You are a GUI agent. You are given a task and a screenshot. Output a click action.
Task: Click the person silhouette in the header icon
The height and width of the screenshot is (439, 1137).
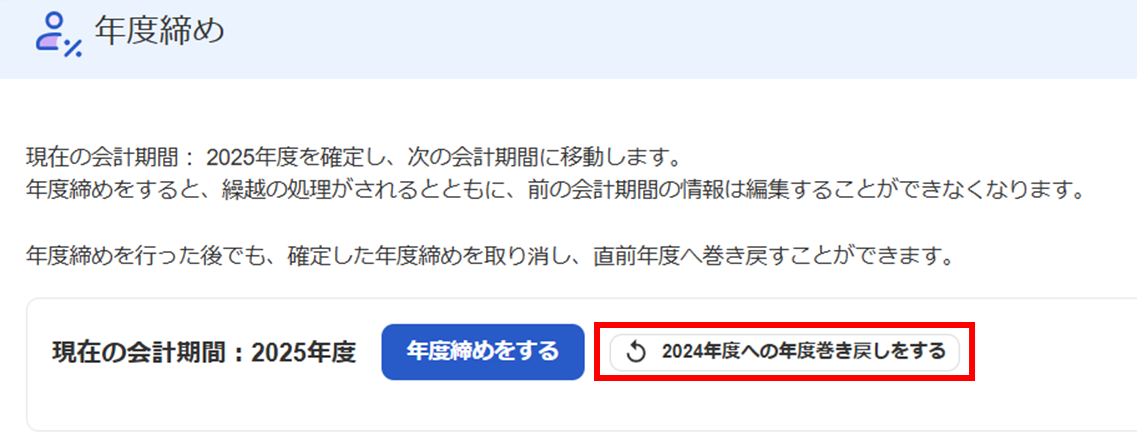coord(50,31)
